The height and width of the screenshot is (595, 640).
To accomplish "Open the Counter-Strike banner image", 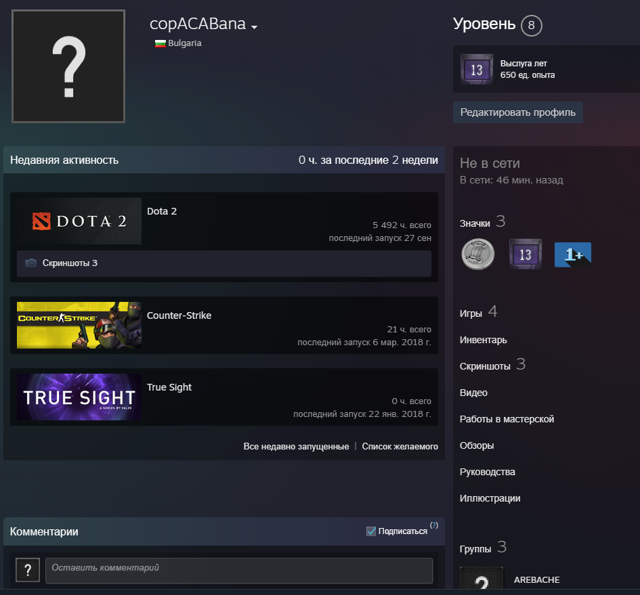I will pos(79,325).
